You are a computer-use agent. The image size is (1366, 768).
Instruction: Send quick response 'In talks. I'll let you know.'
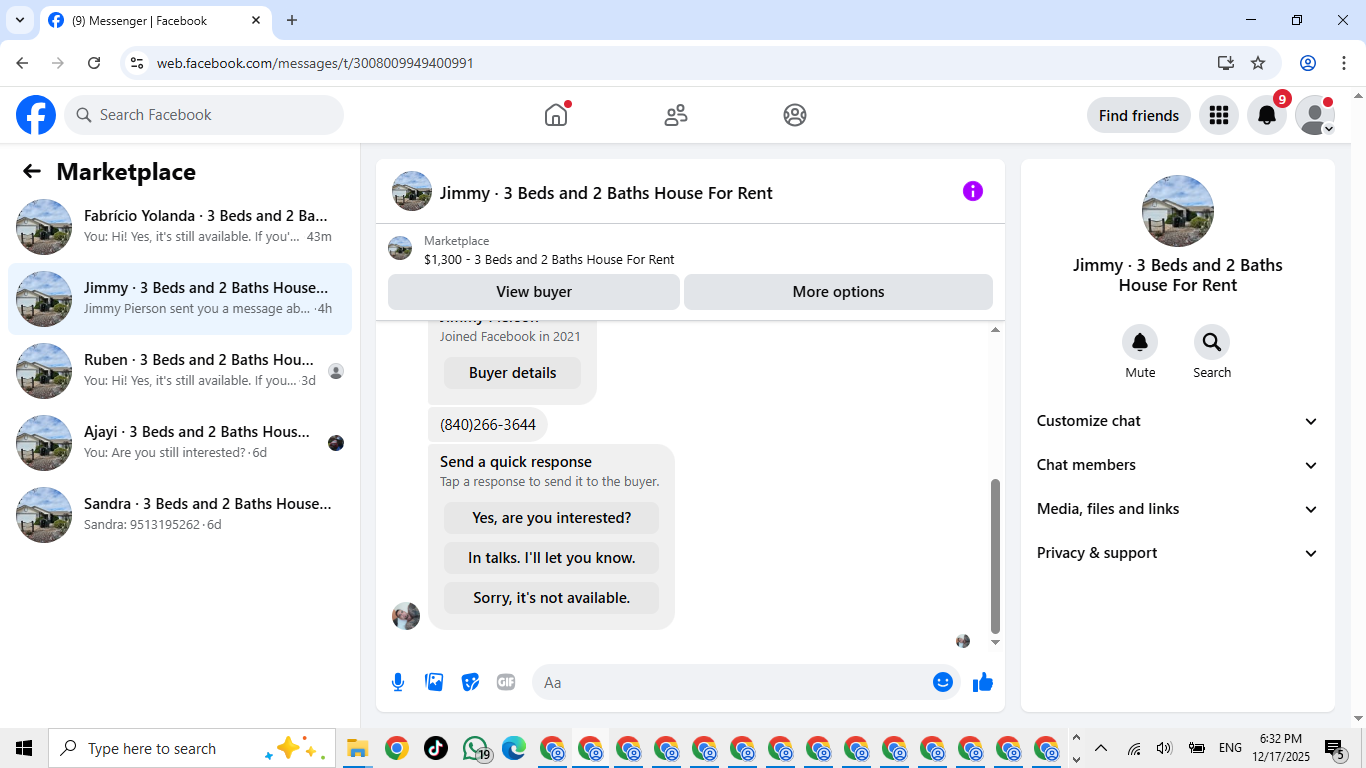pyautogui.click(x=551, y=558)
